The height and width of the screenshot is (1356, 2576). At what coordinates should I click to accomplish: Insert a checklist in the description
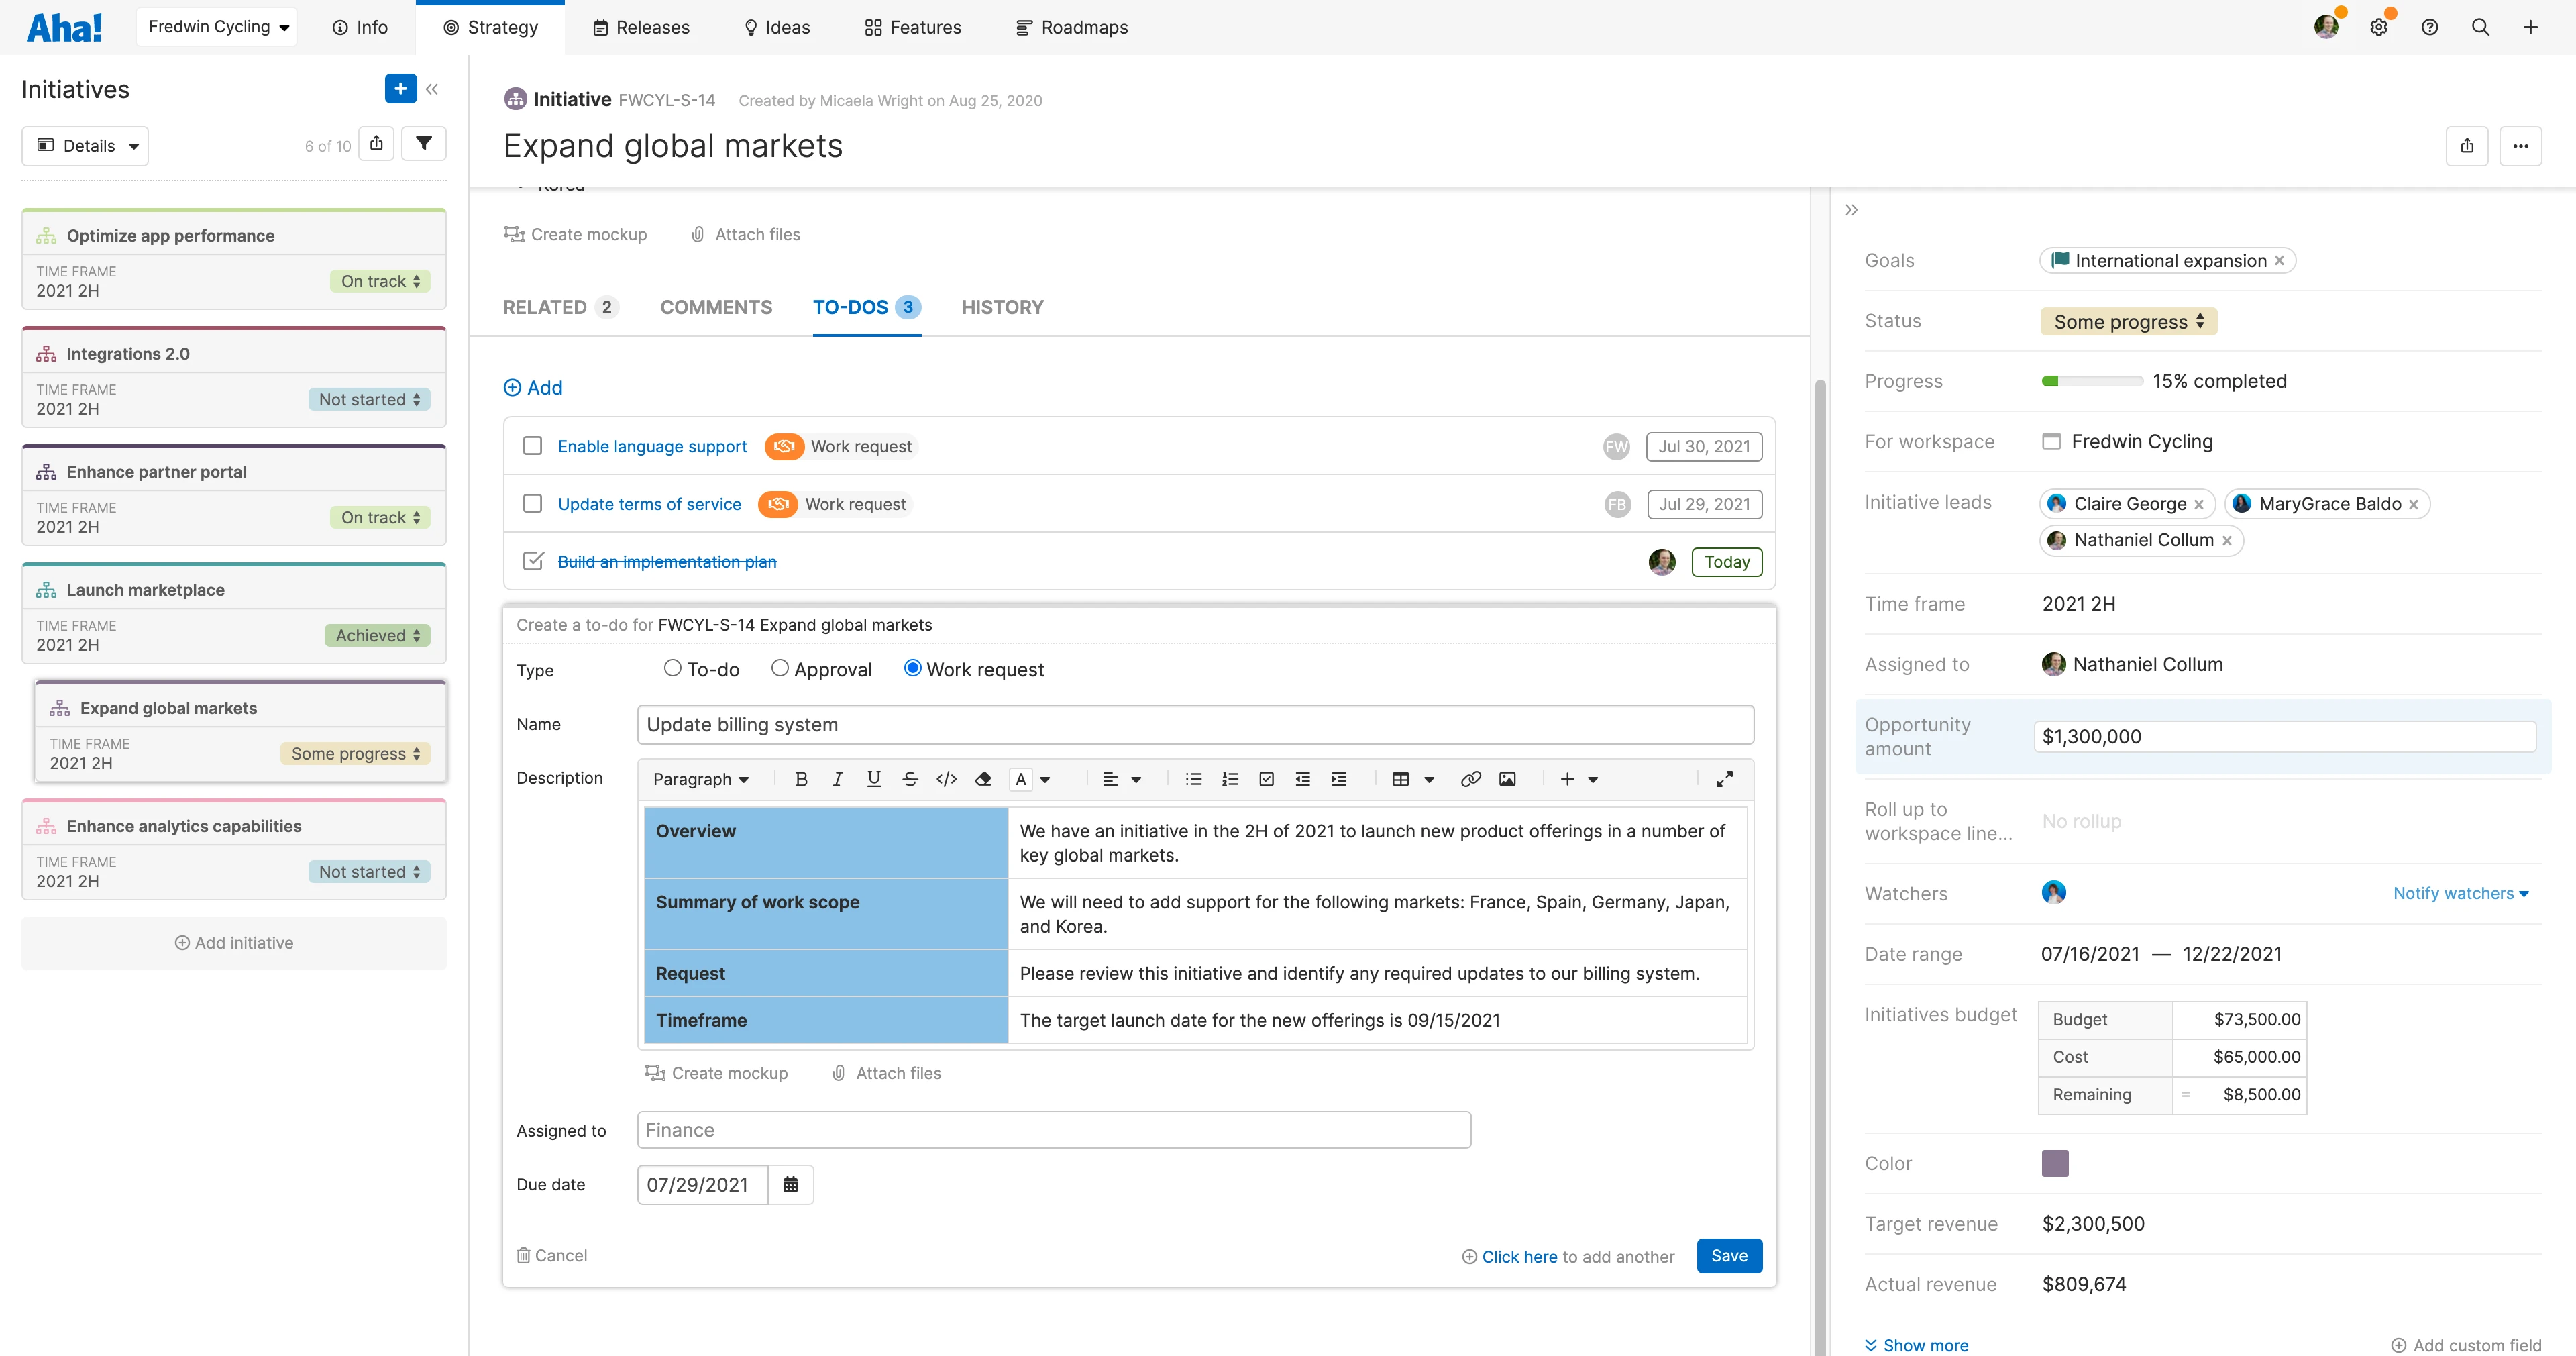pos(1266,779)
